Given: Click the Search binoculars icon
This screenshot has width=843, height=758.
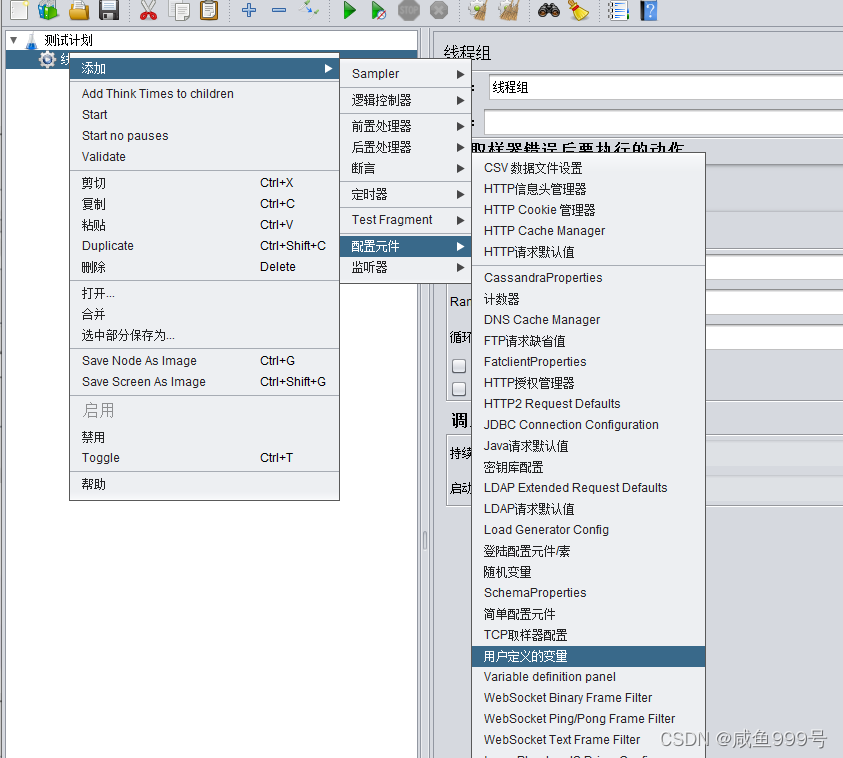Looking at the screenshot, I should (x=548, y=10).
